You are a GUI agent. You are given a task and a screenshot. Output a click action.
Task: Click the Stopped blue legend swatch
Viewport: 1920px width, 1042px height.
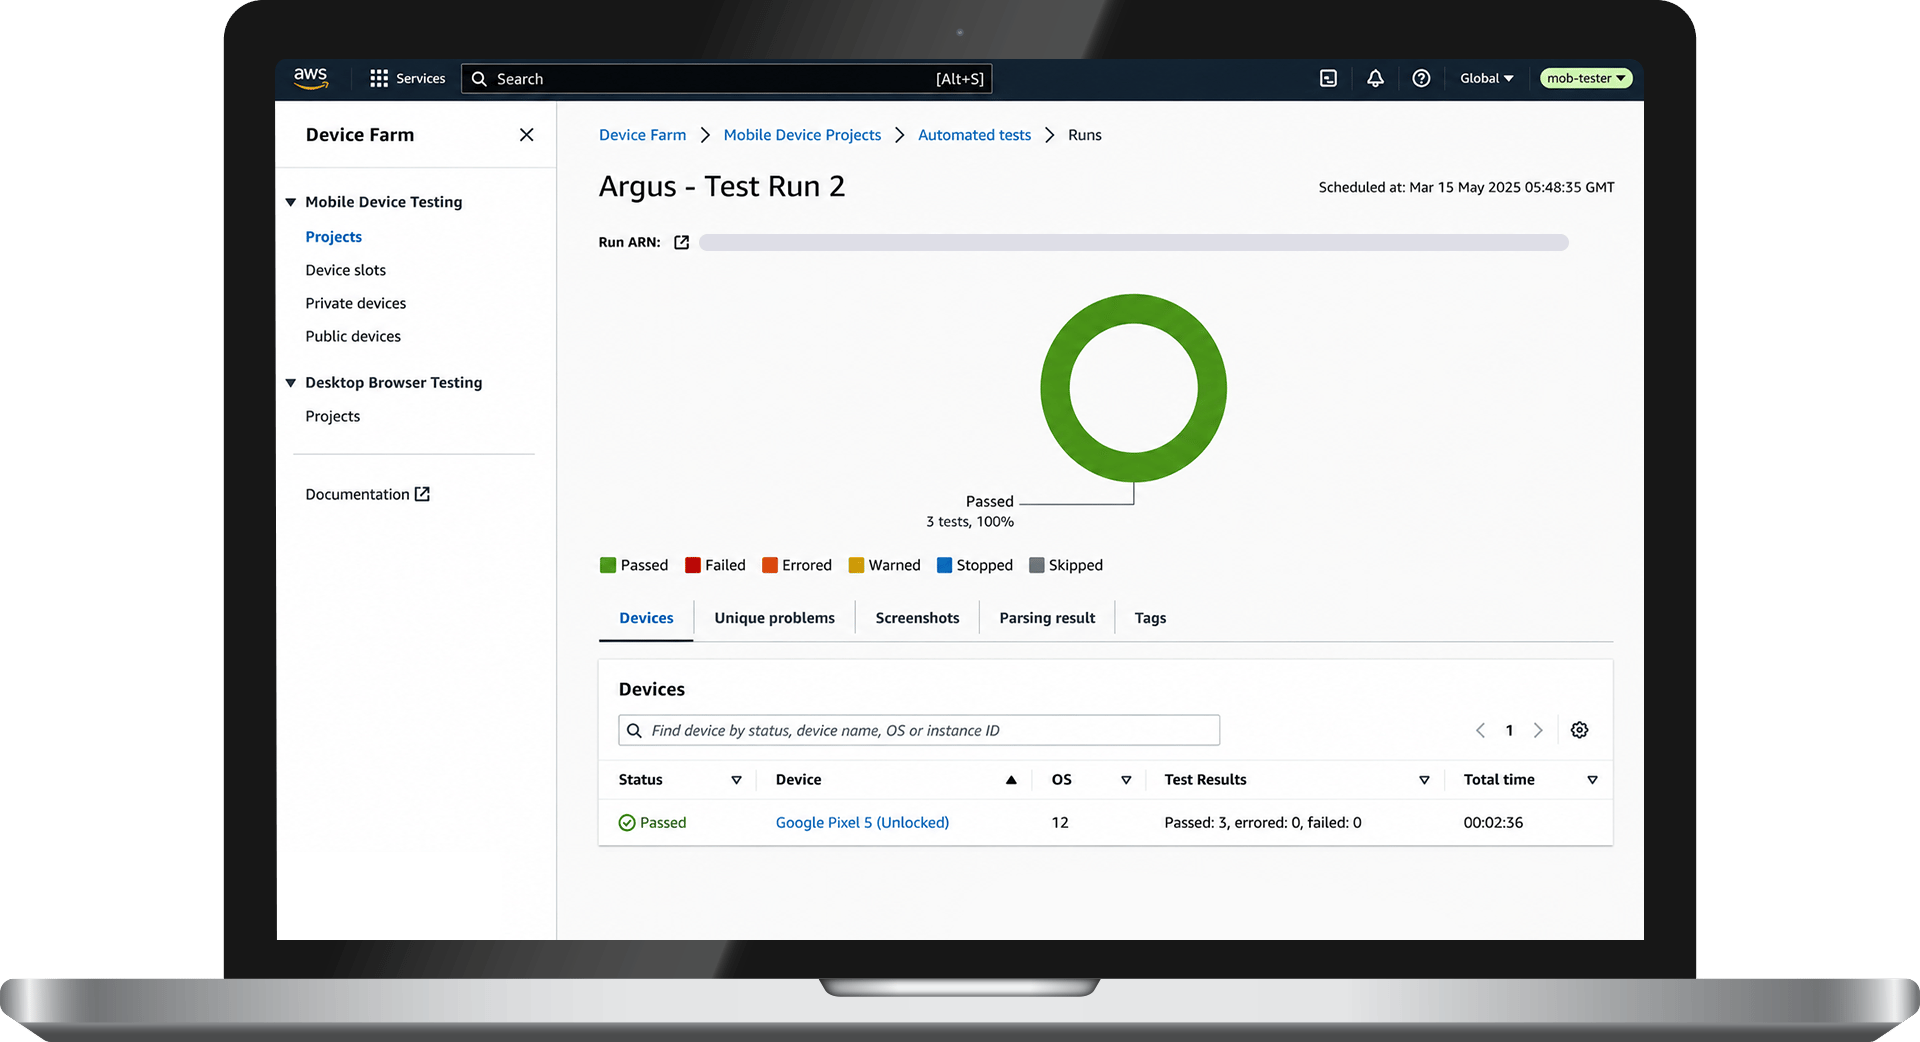(944, 565)
